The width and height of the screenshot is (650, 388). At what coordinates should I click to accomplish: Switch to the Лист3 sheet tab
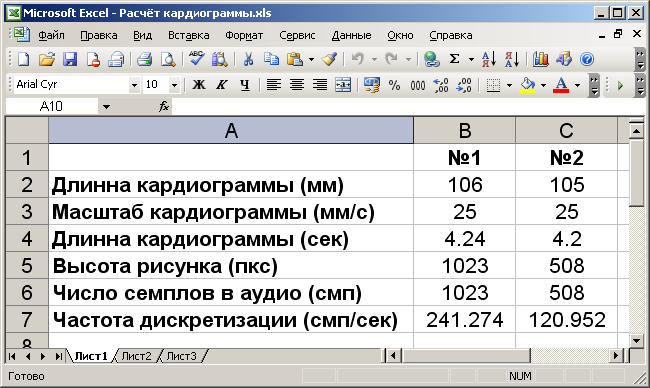click(181, 356)
